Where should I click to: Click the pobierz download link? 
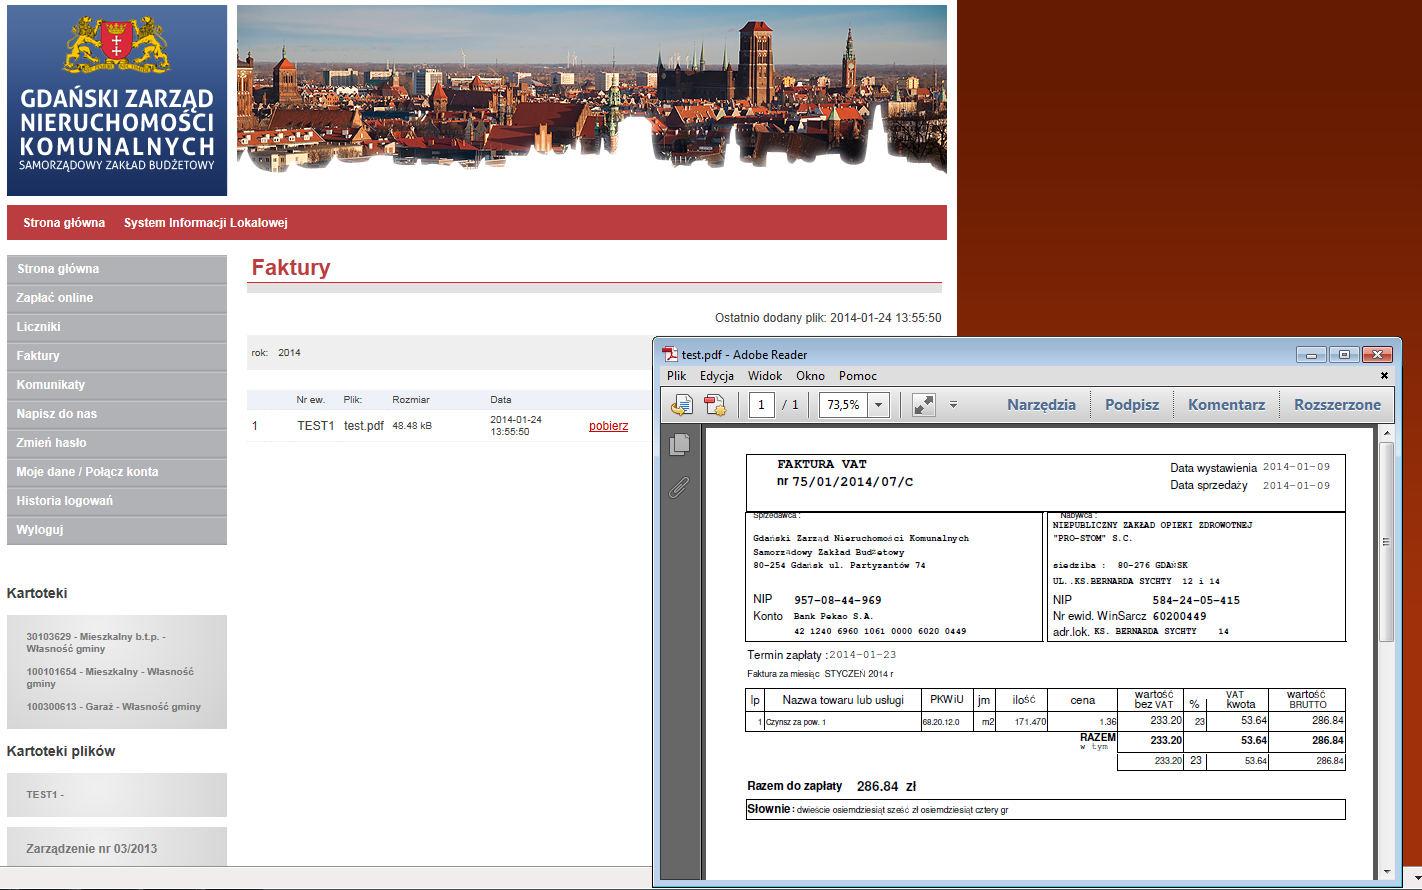click(x=608, y=426)
